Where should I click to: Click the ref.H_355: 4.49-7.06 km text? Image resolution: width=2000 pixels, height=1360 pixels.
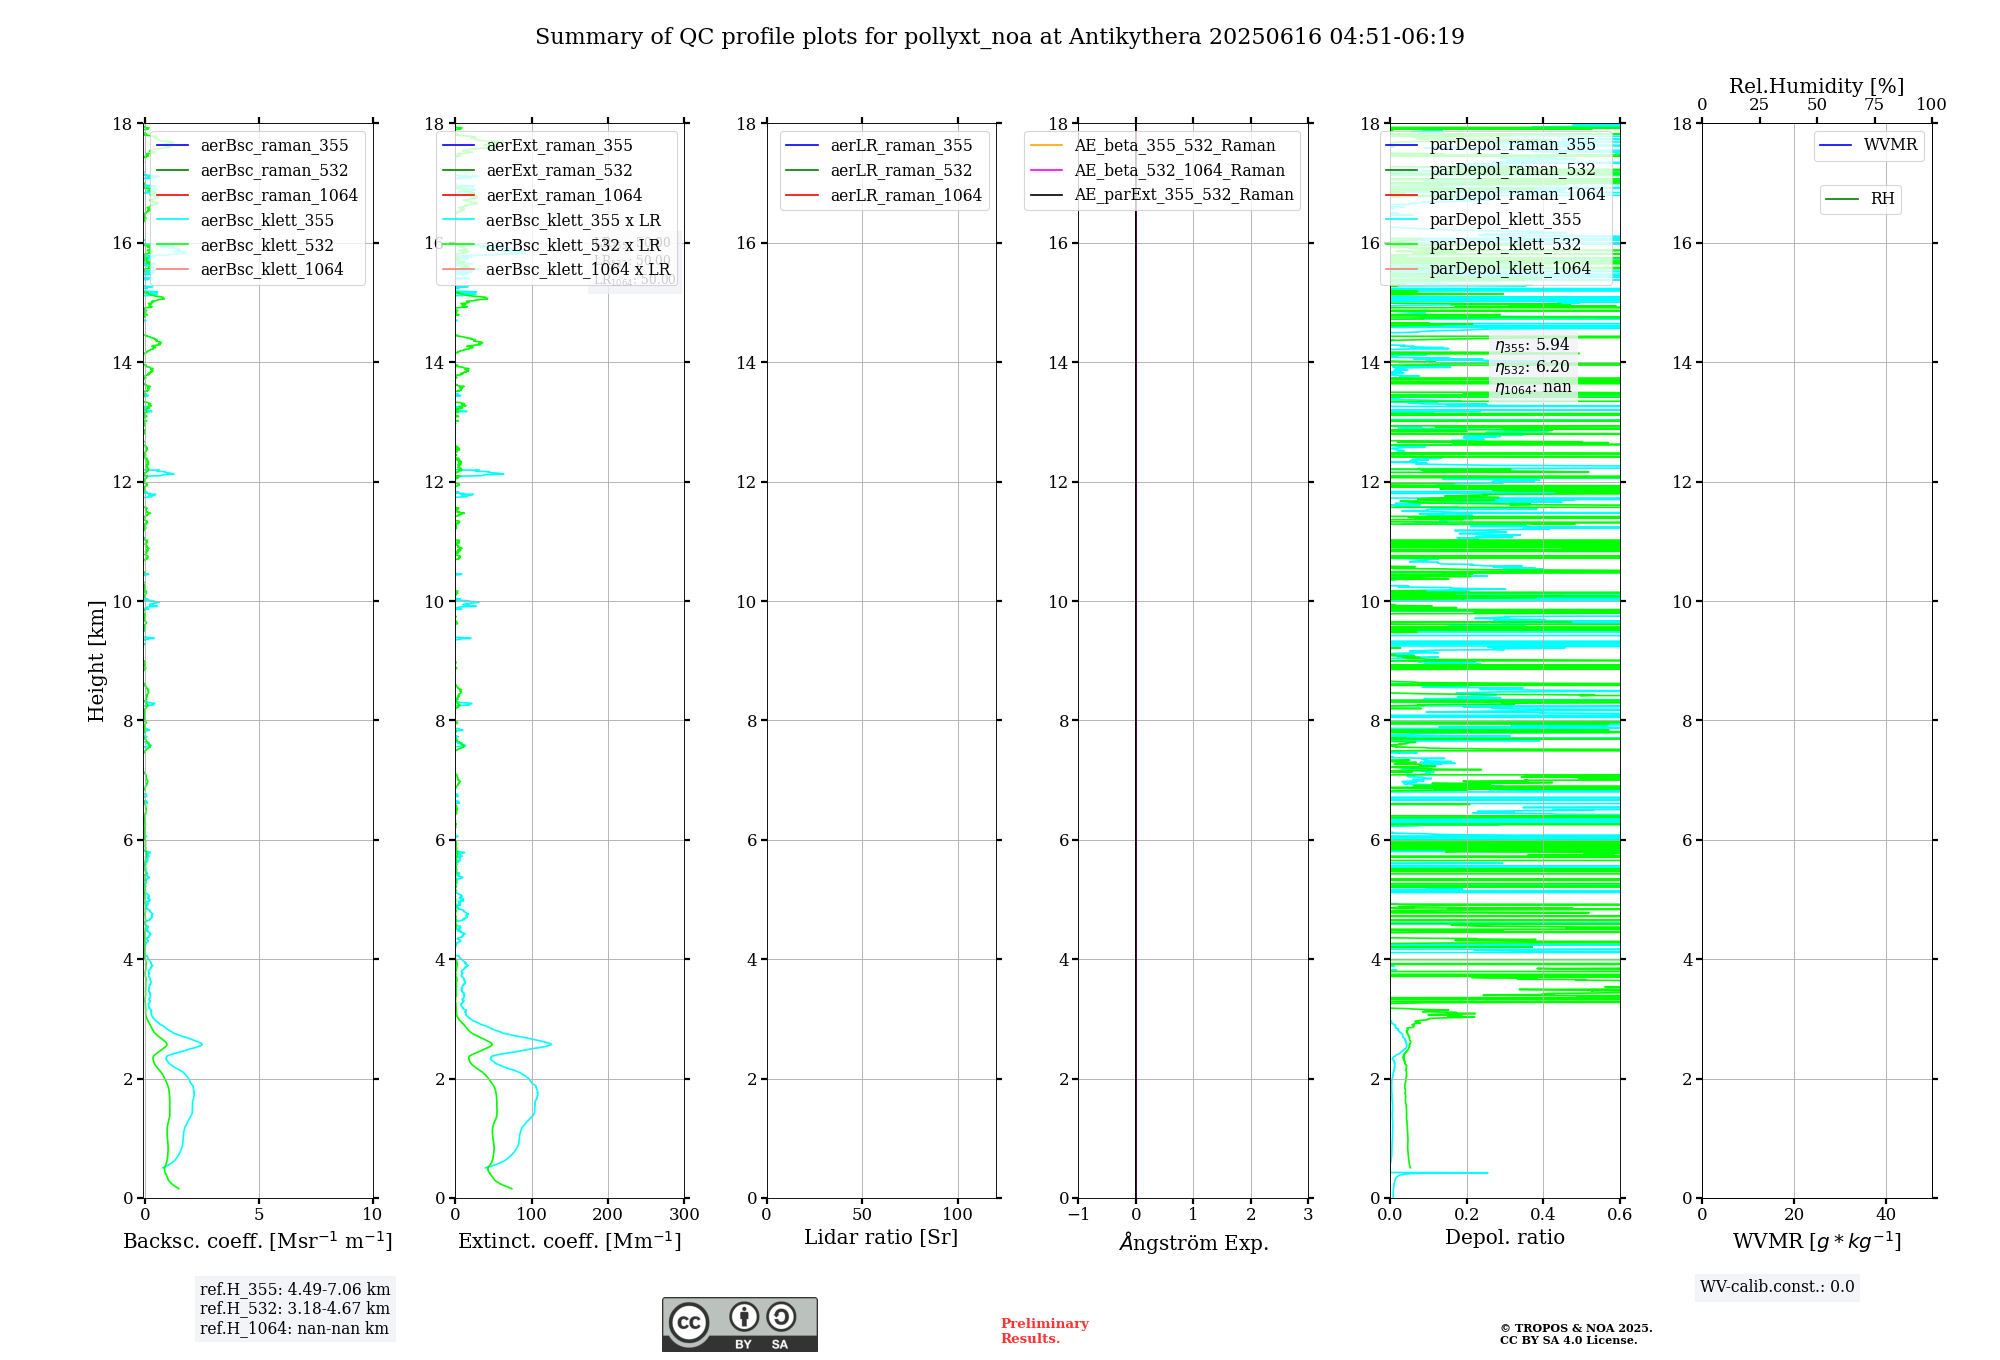295,1290
